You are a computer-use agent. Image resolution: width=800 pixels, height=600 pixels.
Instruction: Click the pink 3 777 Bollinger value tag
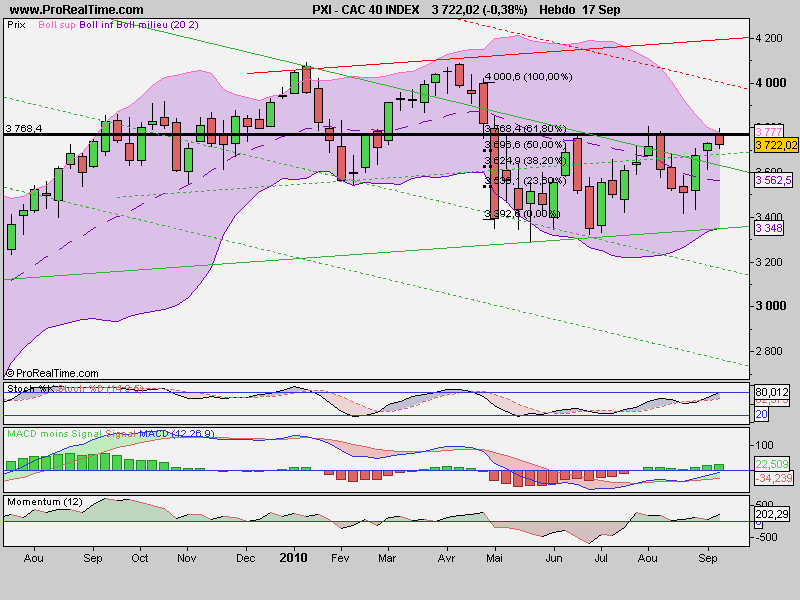tap(769, 132)
